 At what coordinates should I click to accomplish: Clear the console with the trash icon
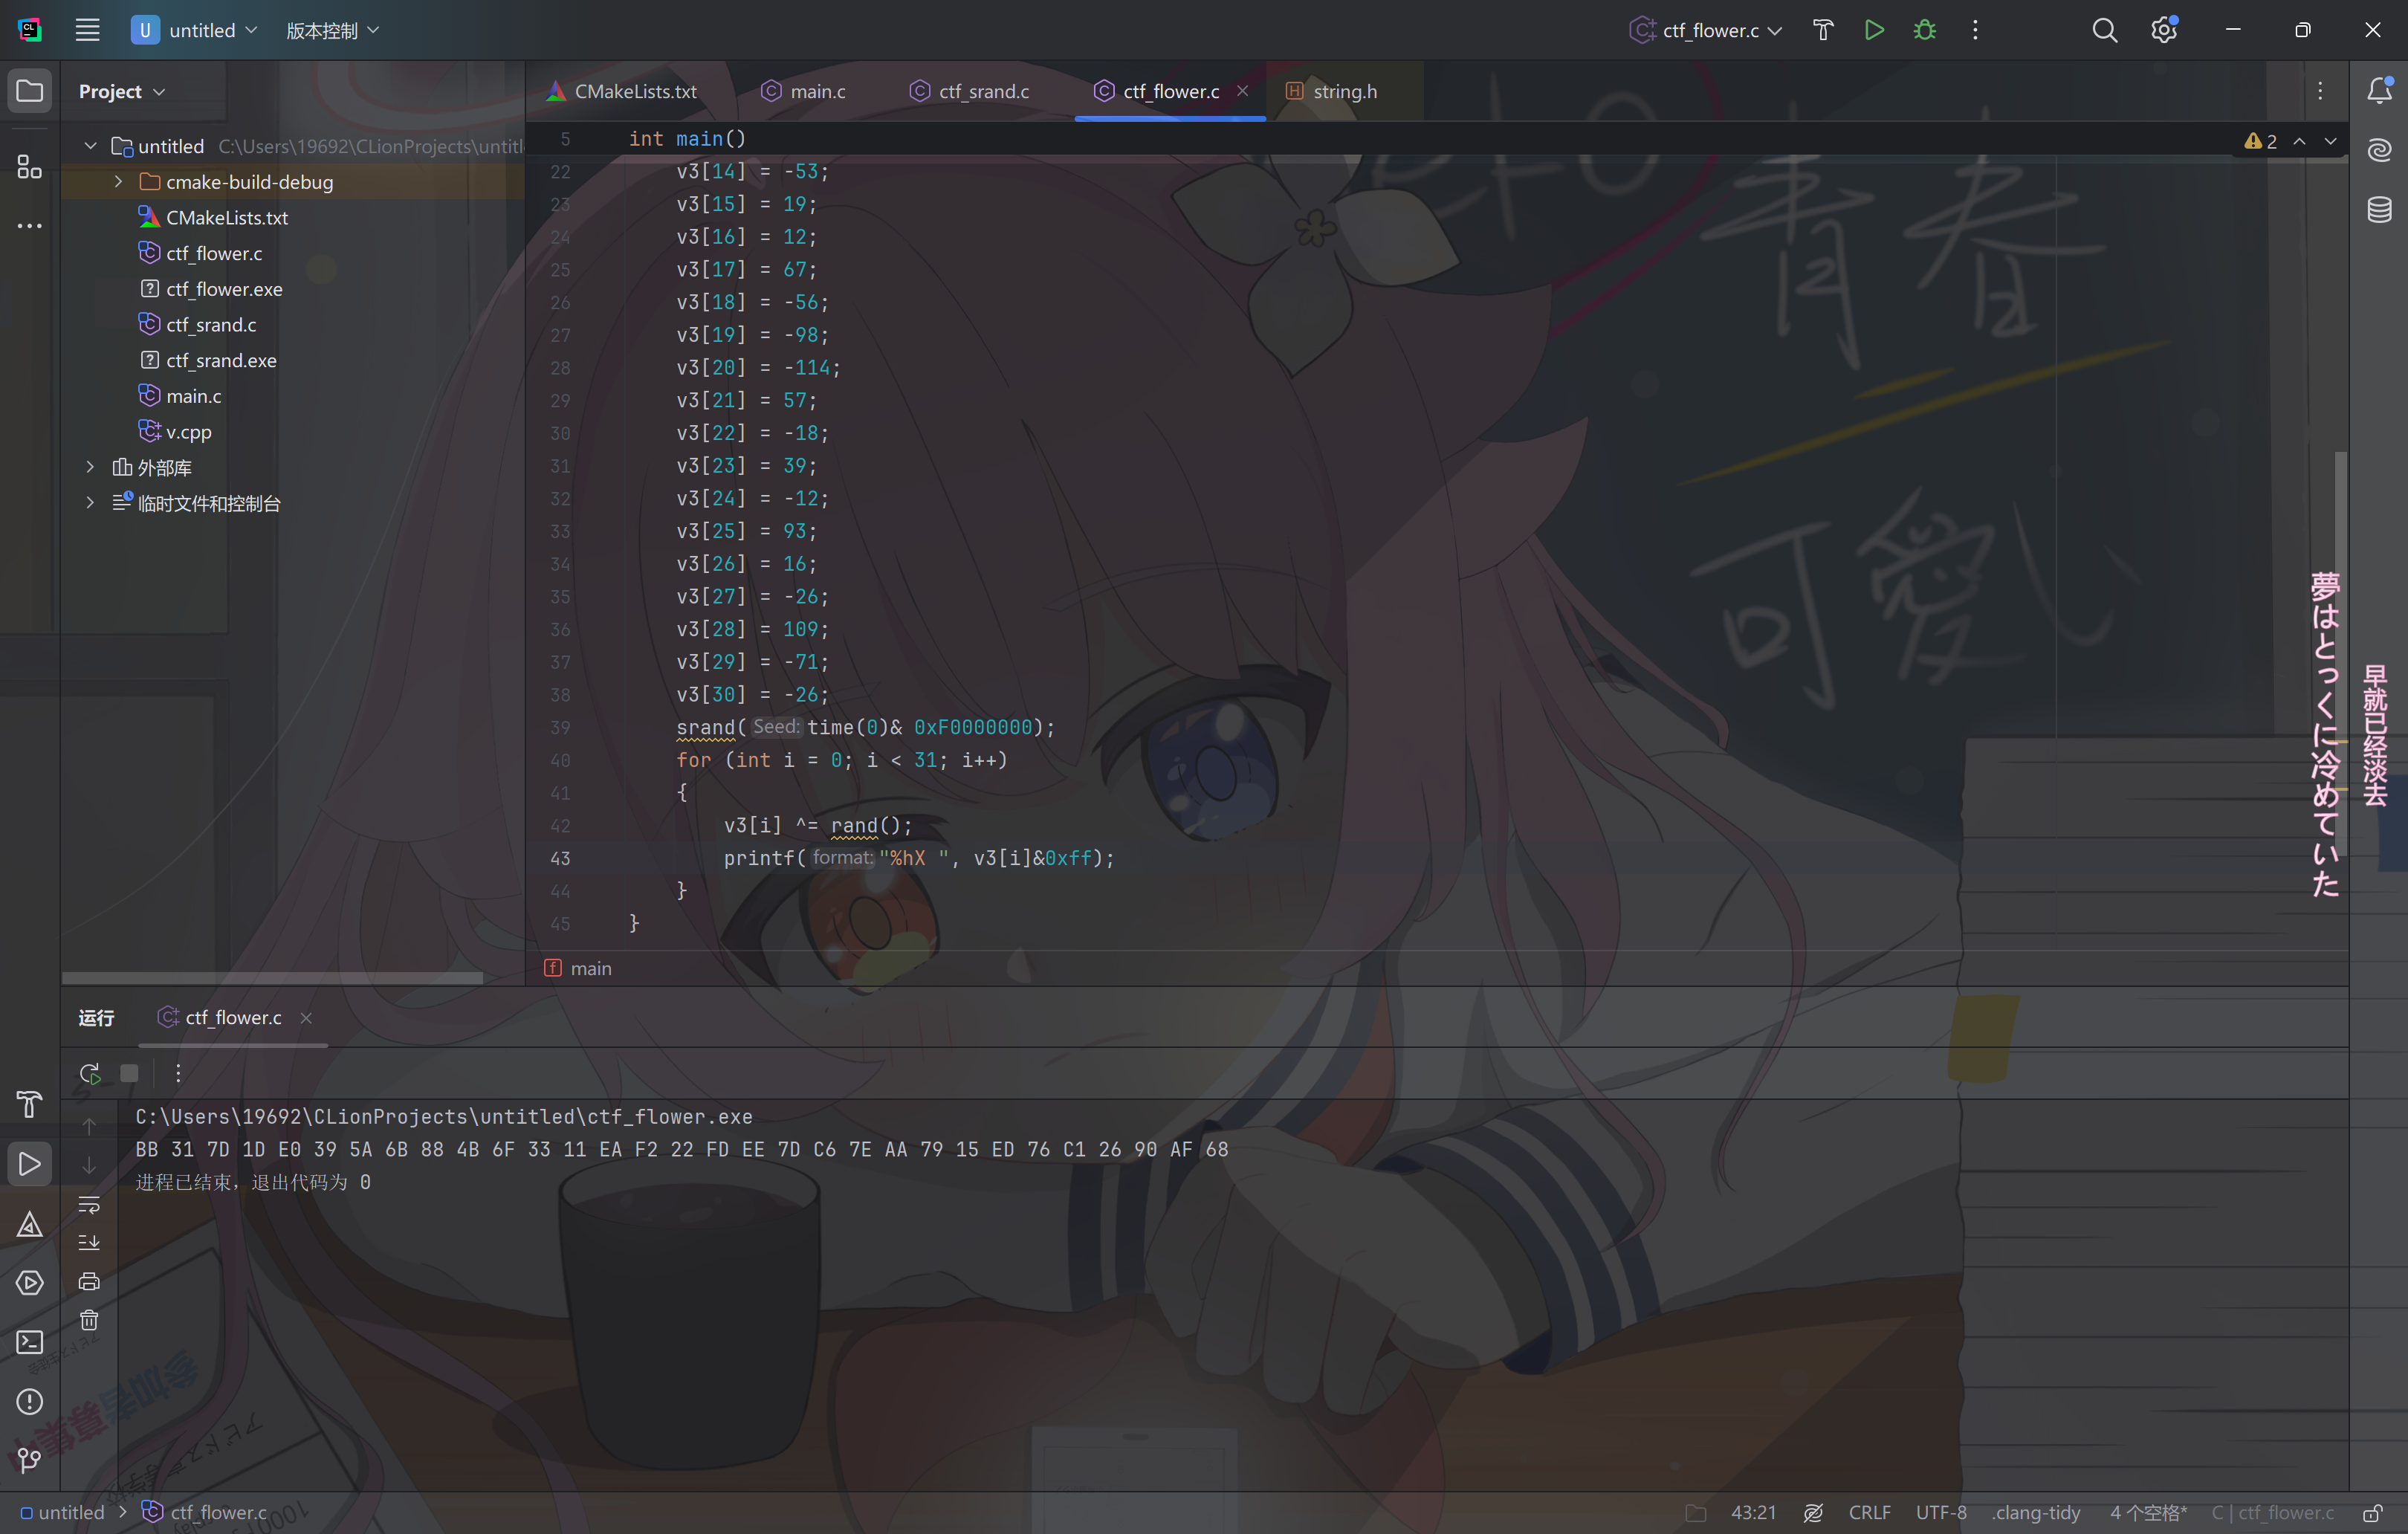click(89, 1321)
